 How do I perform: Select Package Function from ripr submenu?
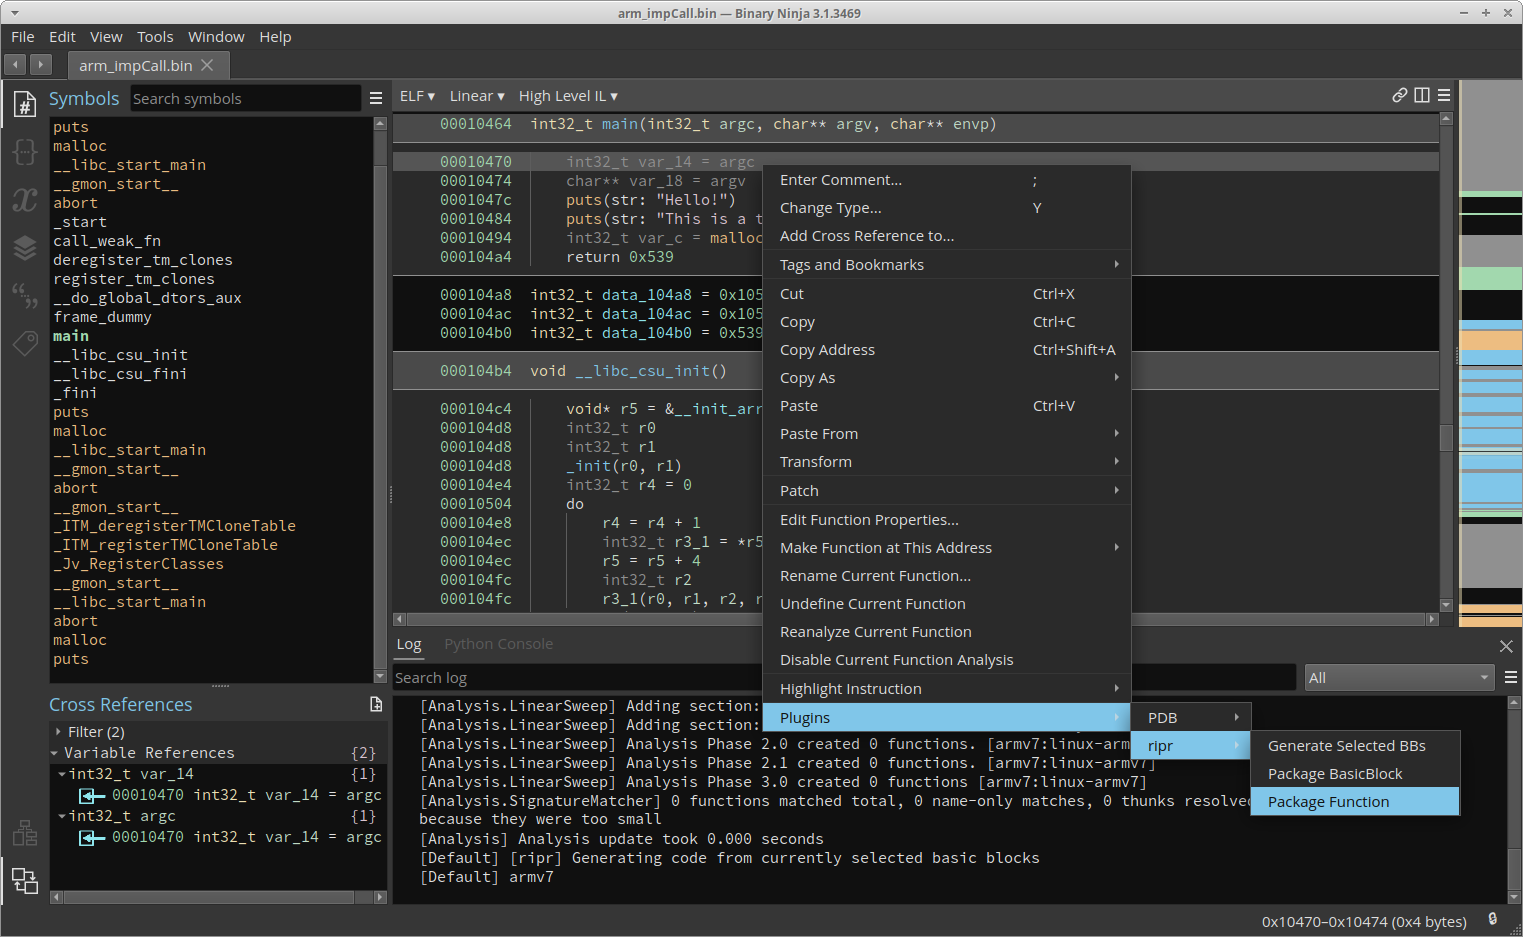pos(1328,802)
